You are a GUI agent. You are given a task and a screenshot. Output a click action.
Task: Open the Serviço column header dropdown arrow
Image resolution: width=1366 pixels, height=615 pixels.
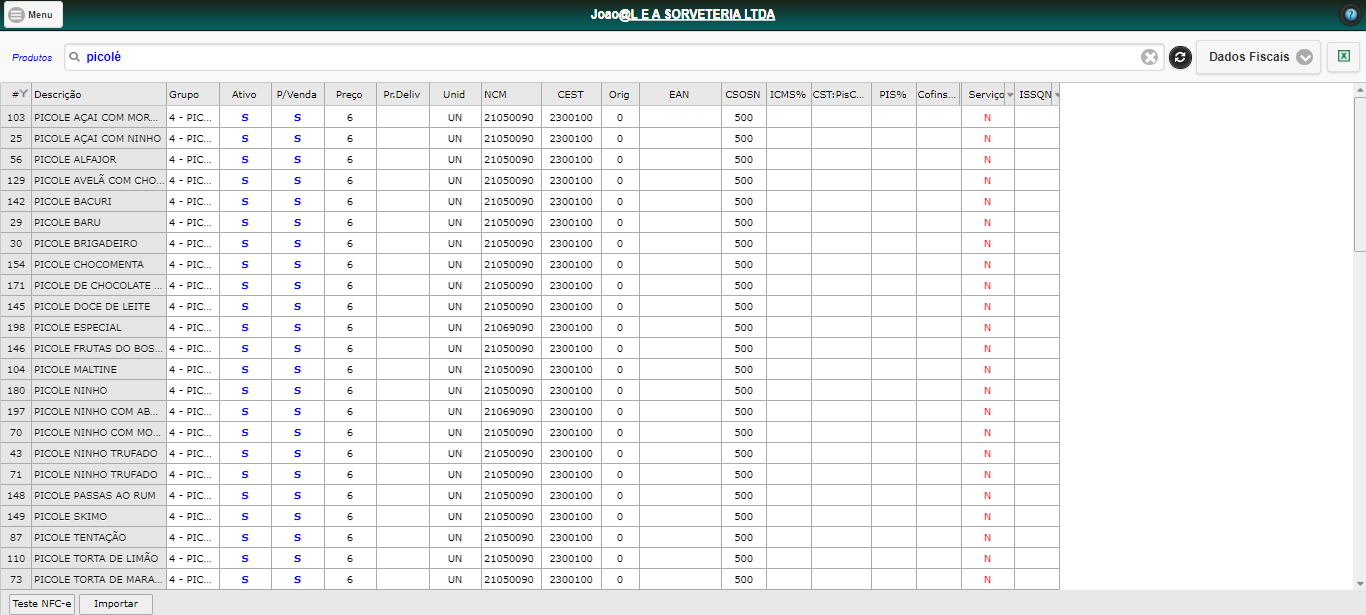point(1010,95)
